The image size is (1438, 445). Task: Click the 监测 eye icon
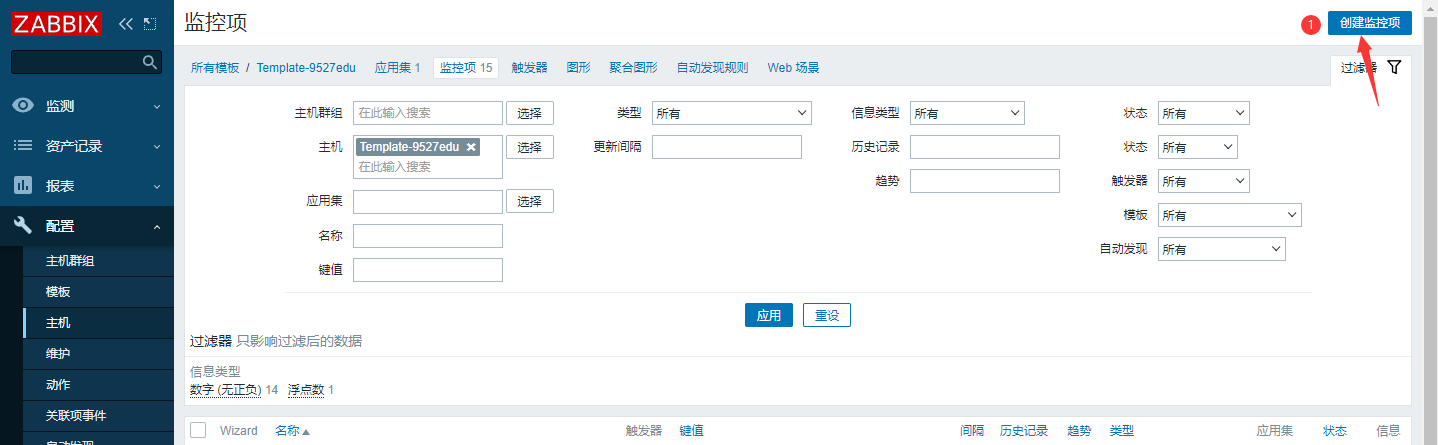[x=23, y=105]
